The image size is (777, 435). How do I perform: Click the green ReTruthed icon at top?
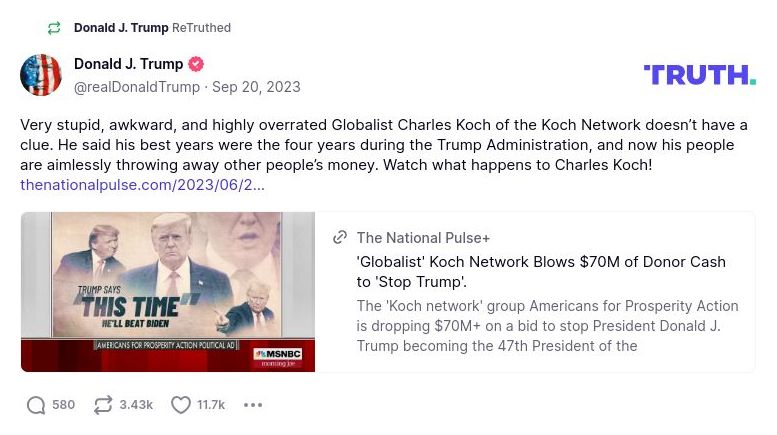pos(54,28)
